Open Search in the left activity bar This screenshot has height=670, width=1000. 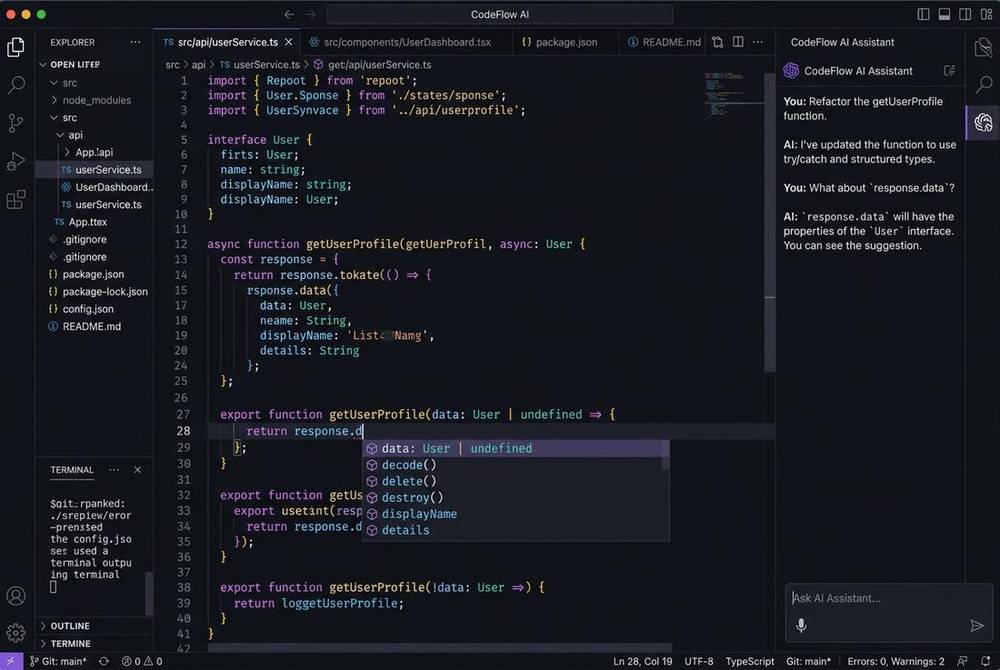[16, 84]
